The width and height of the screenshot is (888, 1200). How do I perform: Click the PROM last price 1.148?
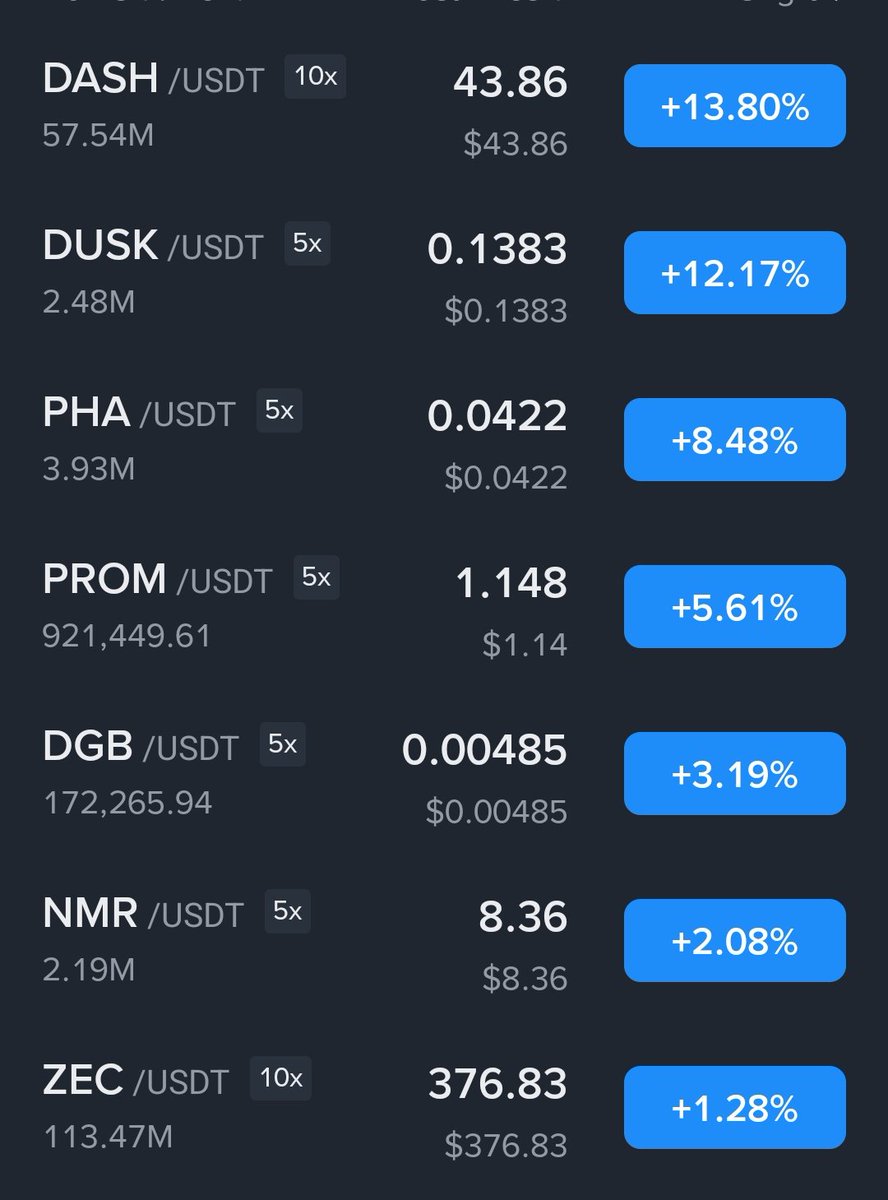pyautogui.click(x=511, y=583)
